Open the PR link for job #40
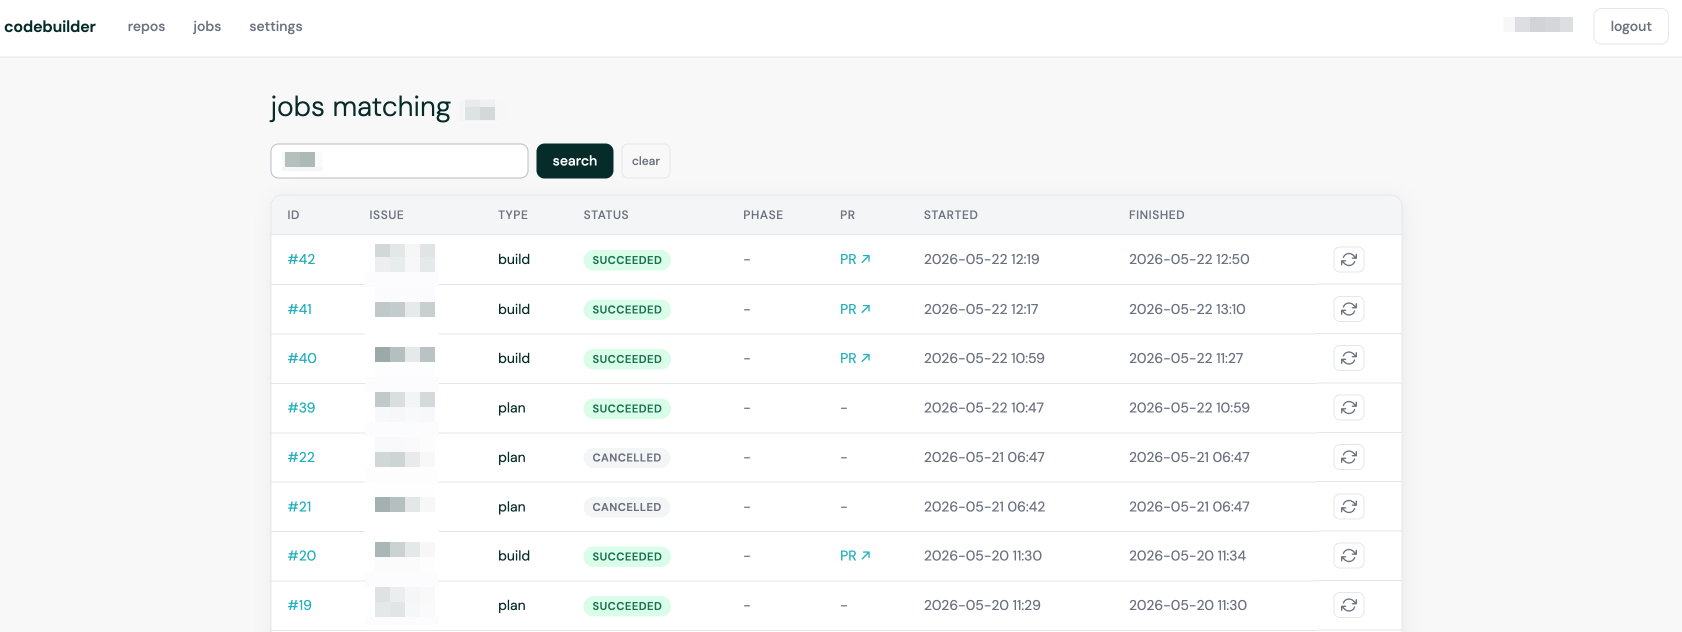1682x632 pixels. point(855,358)
